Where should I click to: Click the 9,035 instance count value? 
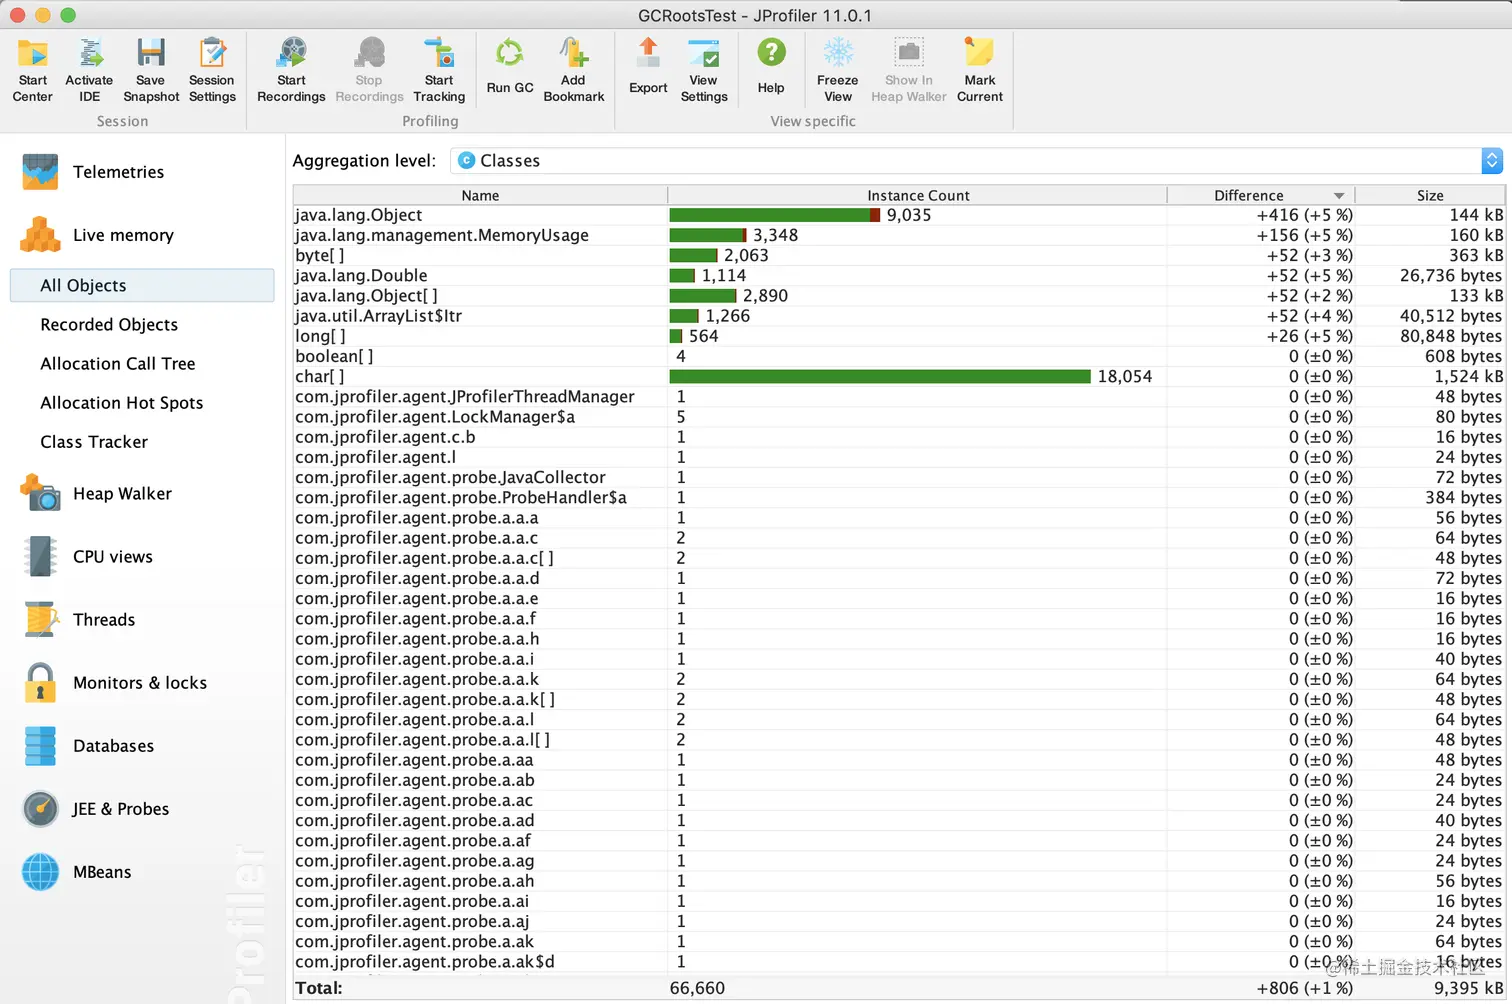tap(909, 215)
